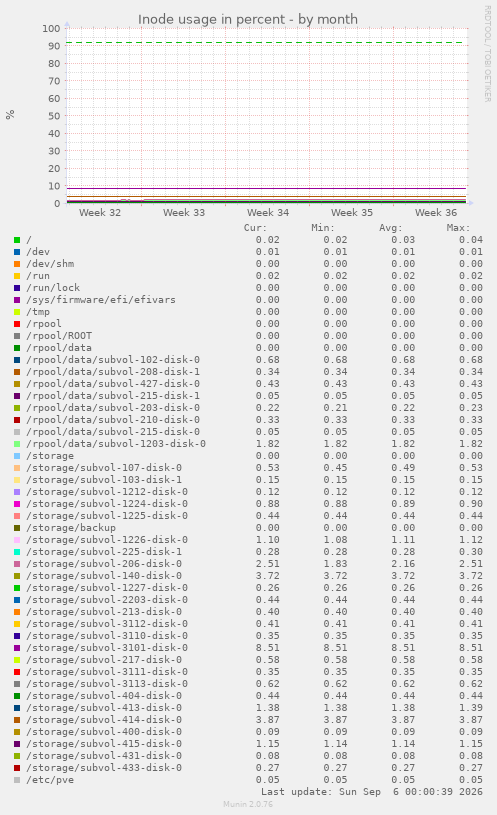Click the 'Max:' column header
This screenshot has width=497, height=815.
[458, 228]
